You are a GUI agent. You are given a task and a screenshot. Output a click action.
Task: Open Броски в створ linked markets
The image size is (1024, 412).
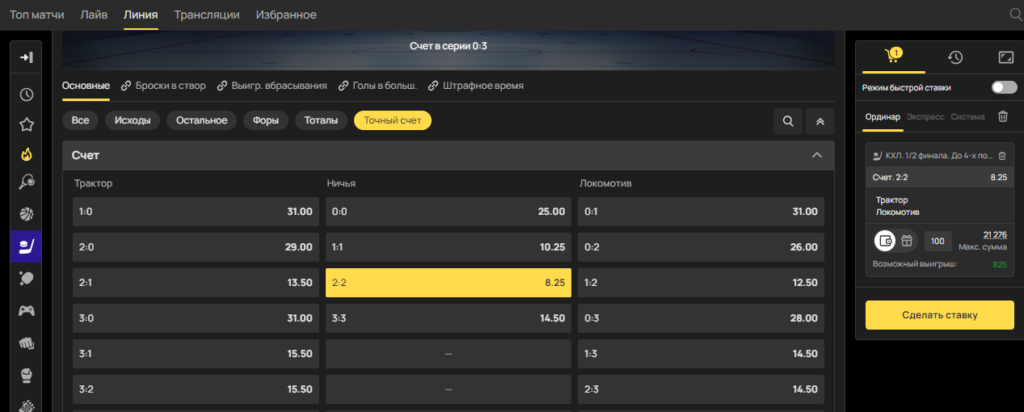164,86
